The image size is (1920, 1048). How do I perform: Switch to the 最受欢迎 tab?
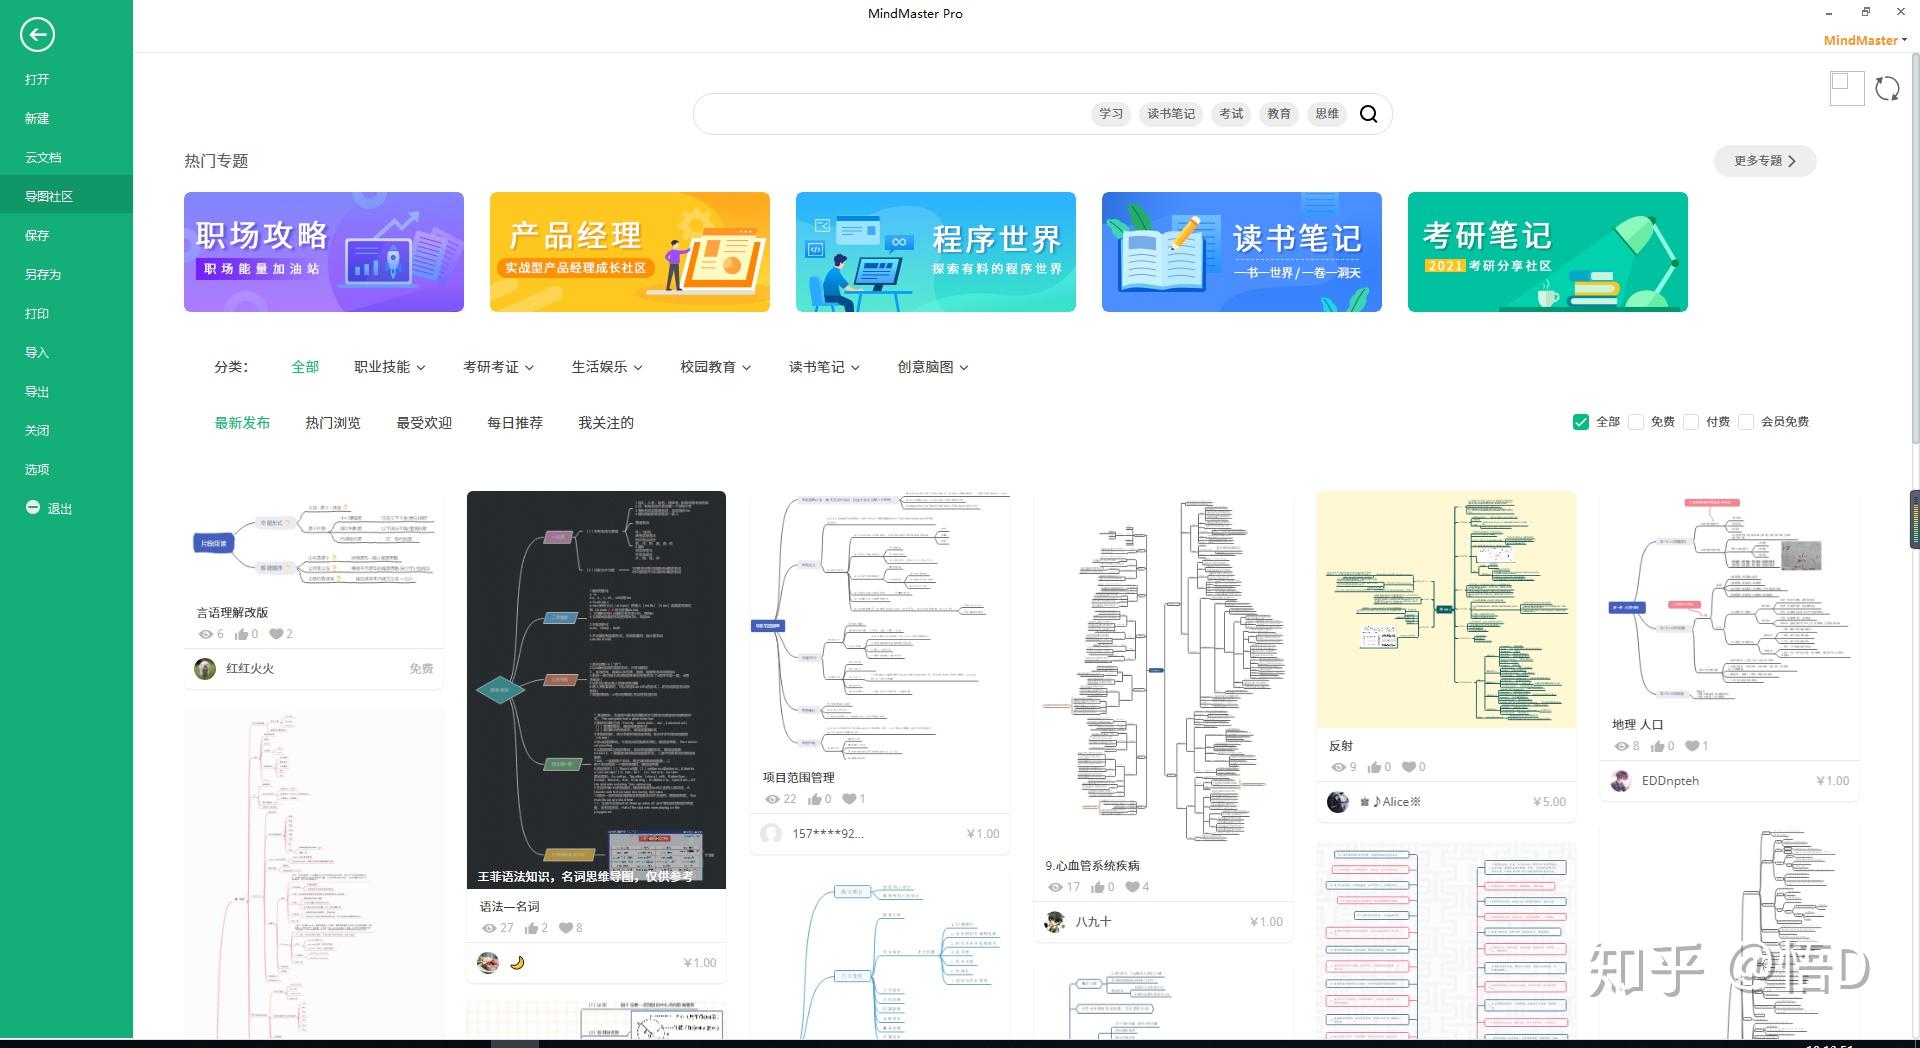coord(424,423)
